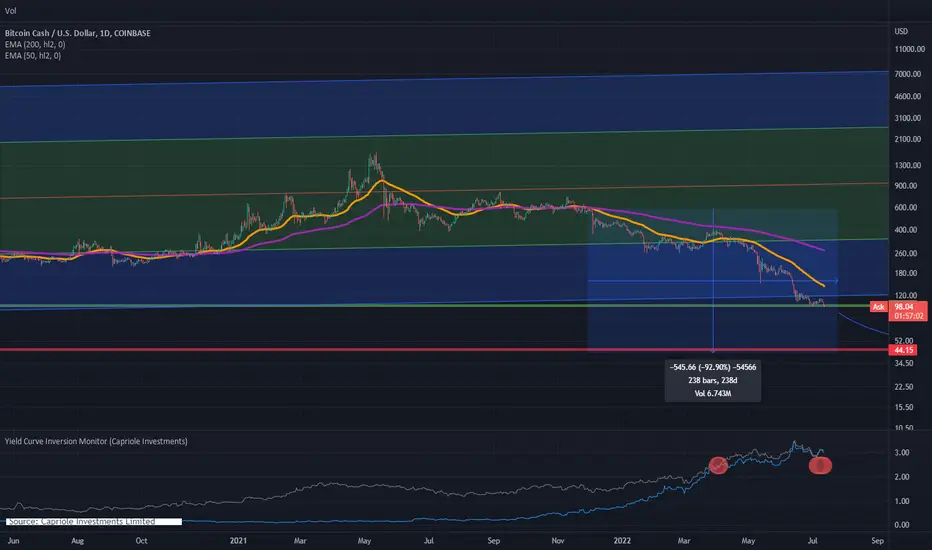The height and width of the screenshot is (550, 932).
Task: Click the Oct label on the time axis
Action: 141,541
